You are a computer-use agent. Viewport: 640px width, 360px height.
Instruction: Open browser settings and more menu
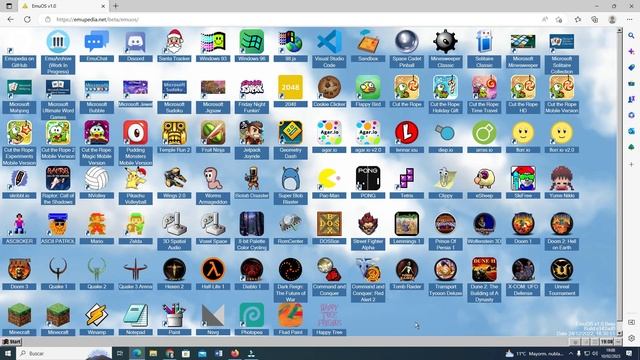(x=629, y=19)
